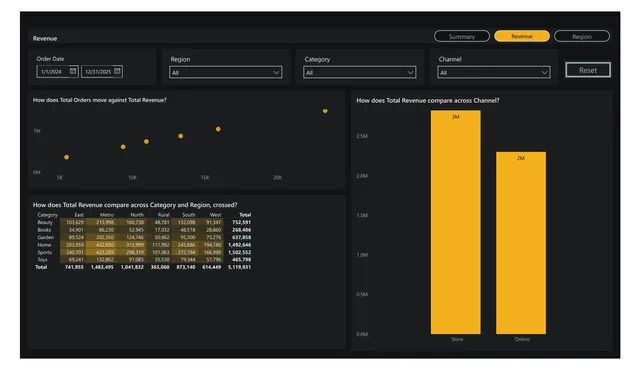
Task: Click the Home row total 1,492,646
Action: (x=239, y=245)
